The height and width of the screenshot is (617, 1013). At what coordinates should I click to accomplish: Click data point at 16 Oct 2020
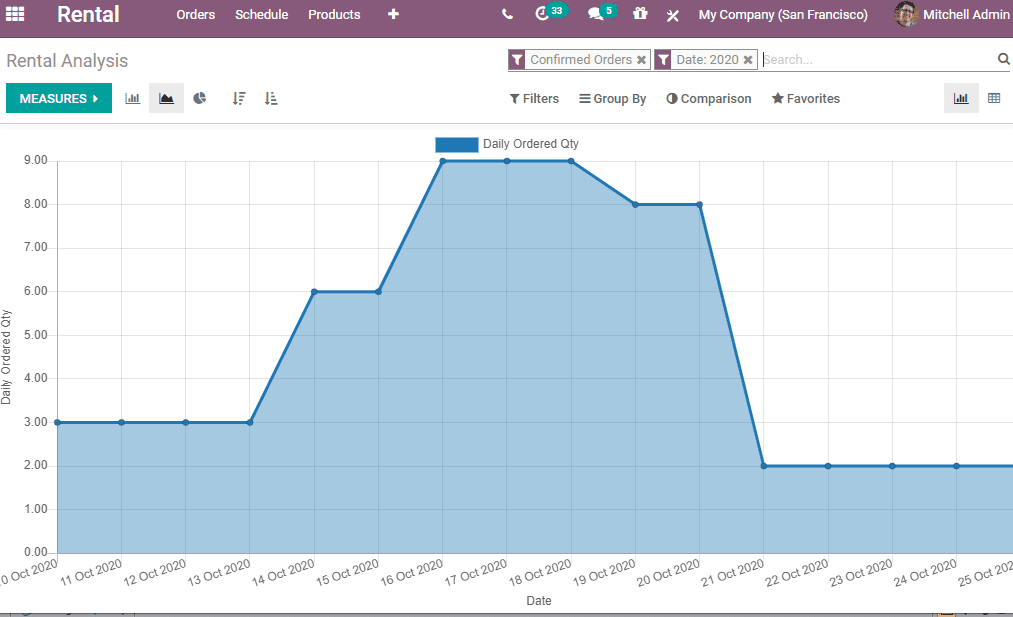pyautogui.click(x=443, y=161)
